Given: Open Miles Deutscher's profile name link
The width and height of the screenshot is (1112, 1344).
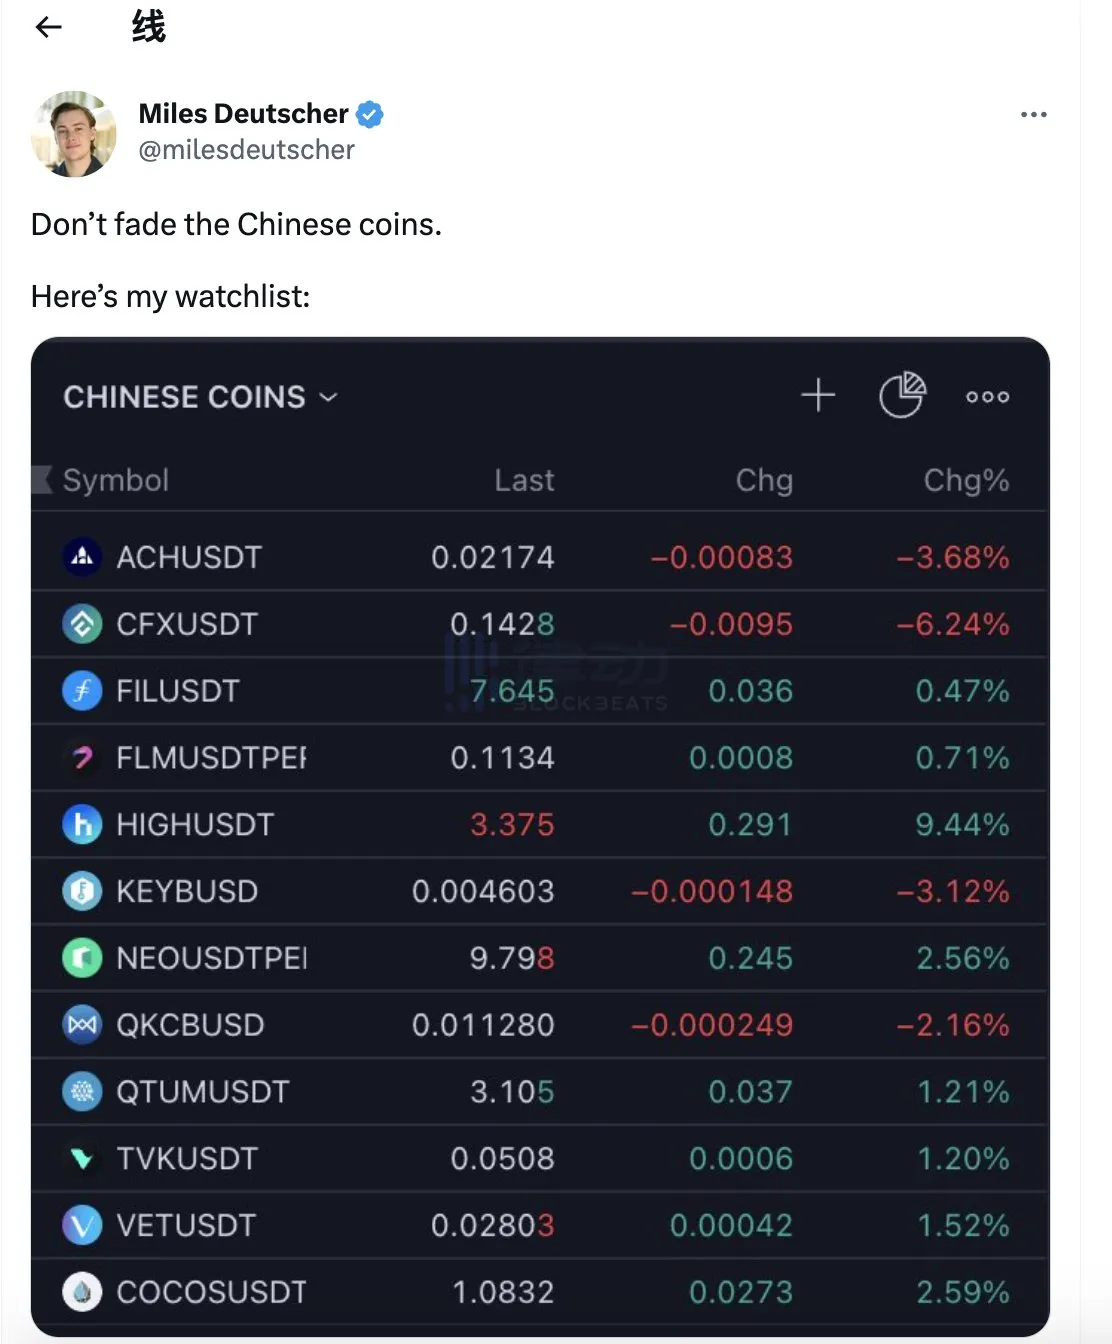Looking at the screenshot, I should (243, 114).
